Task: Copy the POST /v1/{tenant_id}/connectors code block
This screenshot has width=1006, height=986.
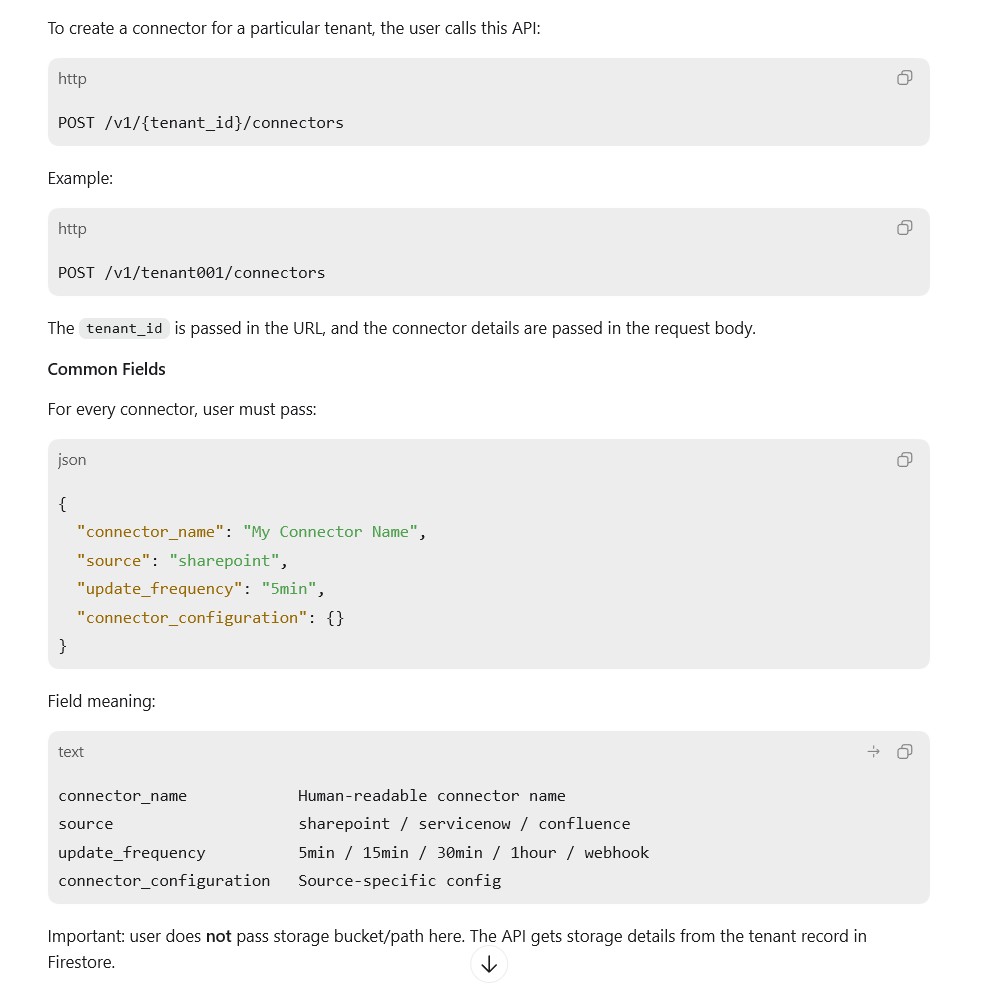Action: pyautogui.click(x=905, y=78)
